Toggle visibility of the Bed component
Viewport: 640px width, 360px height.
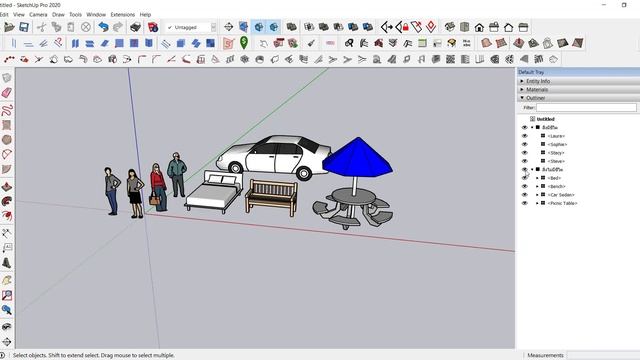(x=525, y=178)
